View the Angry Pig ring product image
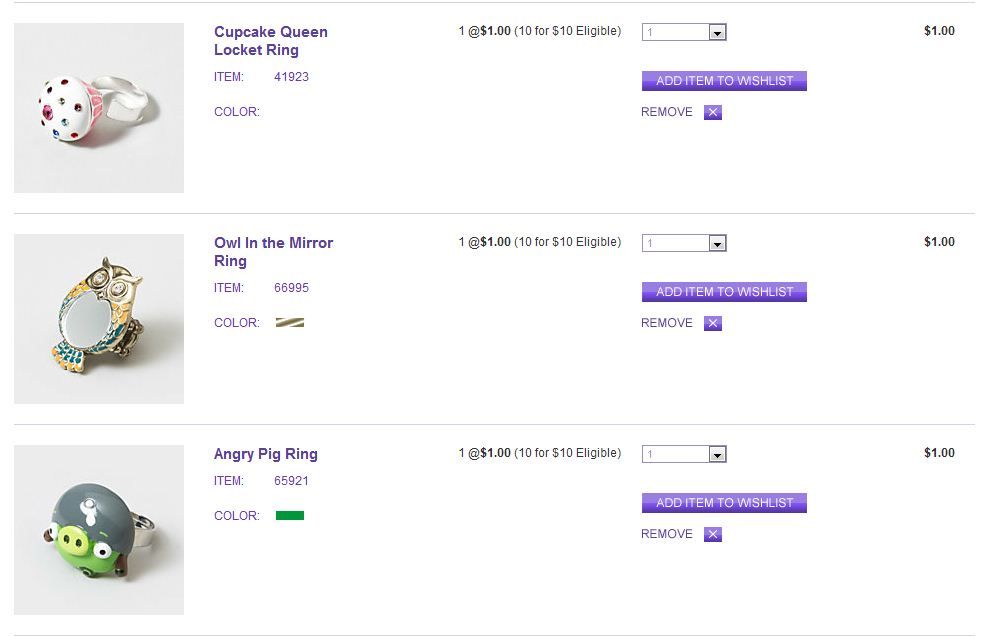 click(99, 530)
